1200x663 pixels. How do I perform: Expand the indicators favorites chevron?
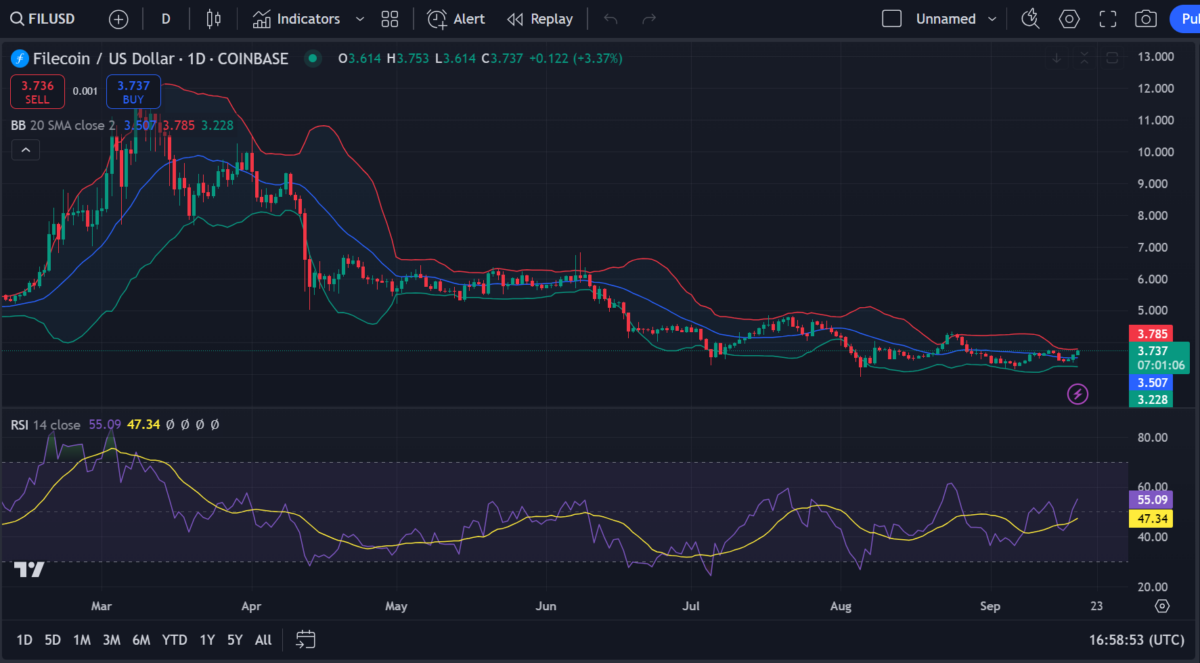pyautogui.click(x=361, y=19)
